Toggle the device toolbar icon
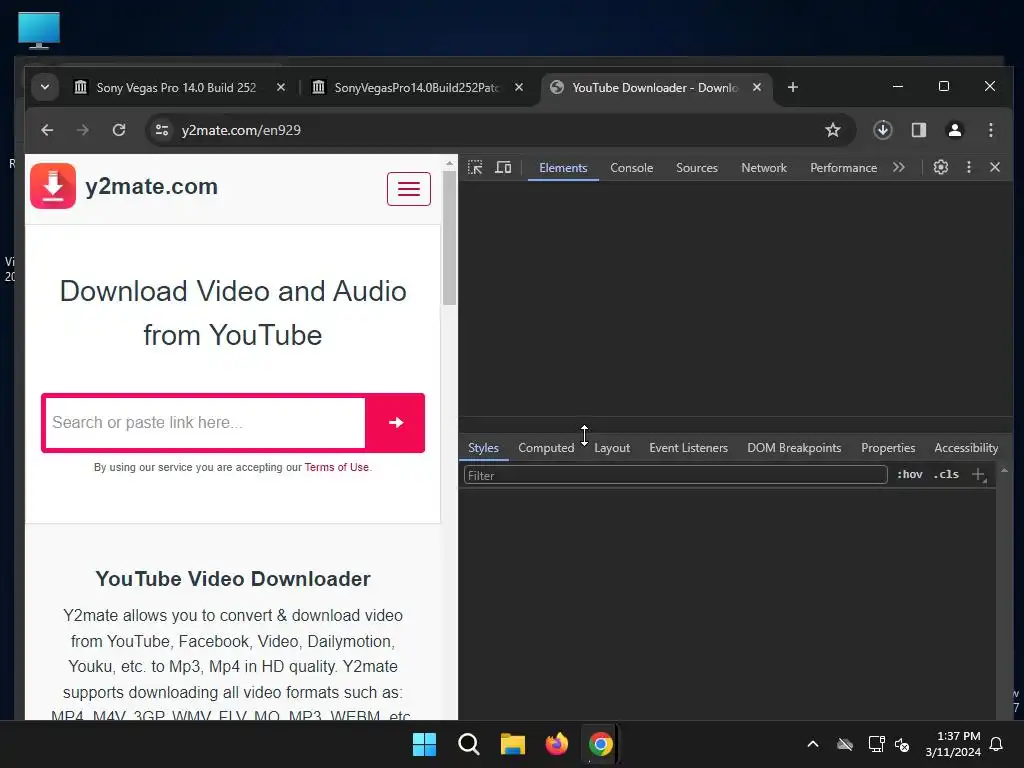1024x768 pixels. pyautogui.click(x=503, y=168)
